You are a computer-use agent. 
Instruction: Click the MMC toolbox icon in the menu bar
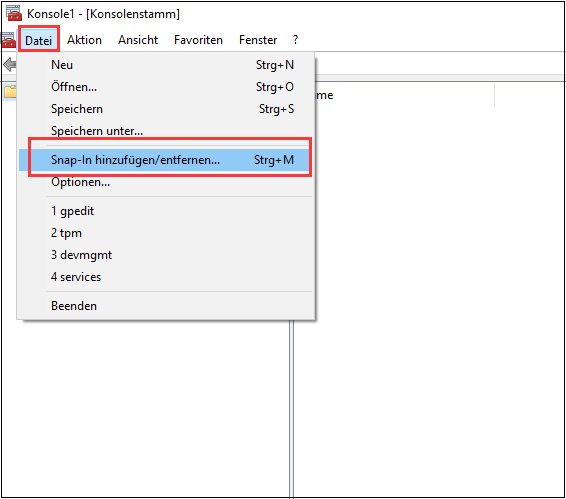click(x=9, y=40)
